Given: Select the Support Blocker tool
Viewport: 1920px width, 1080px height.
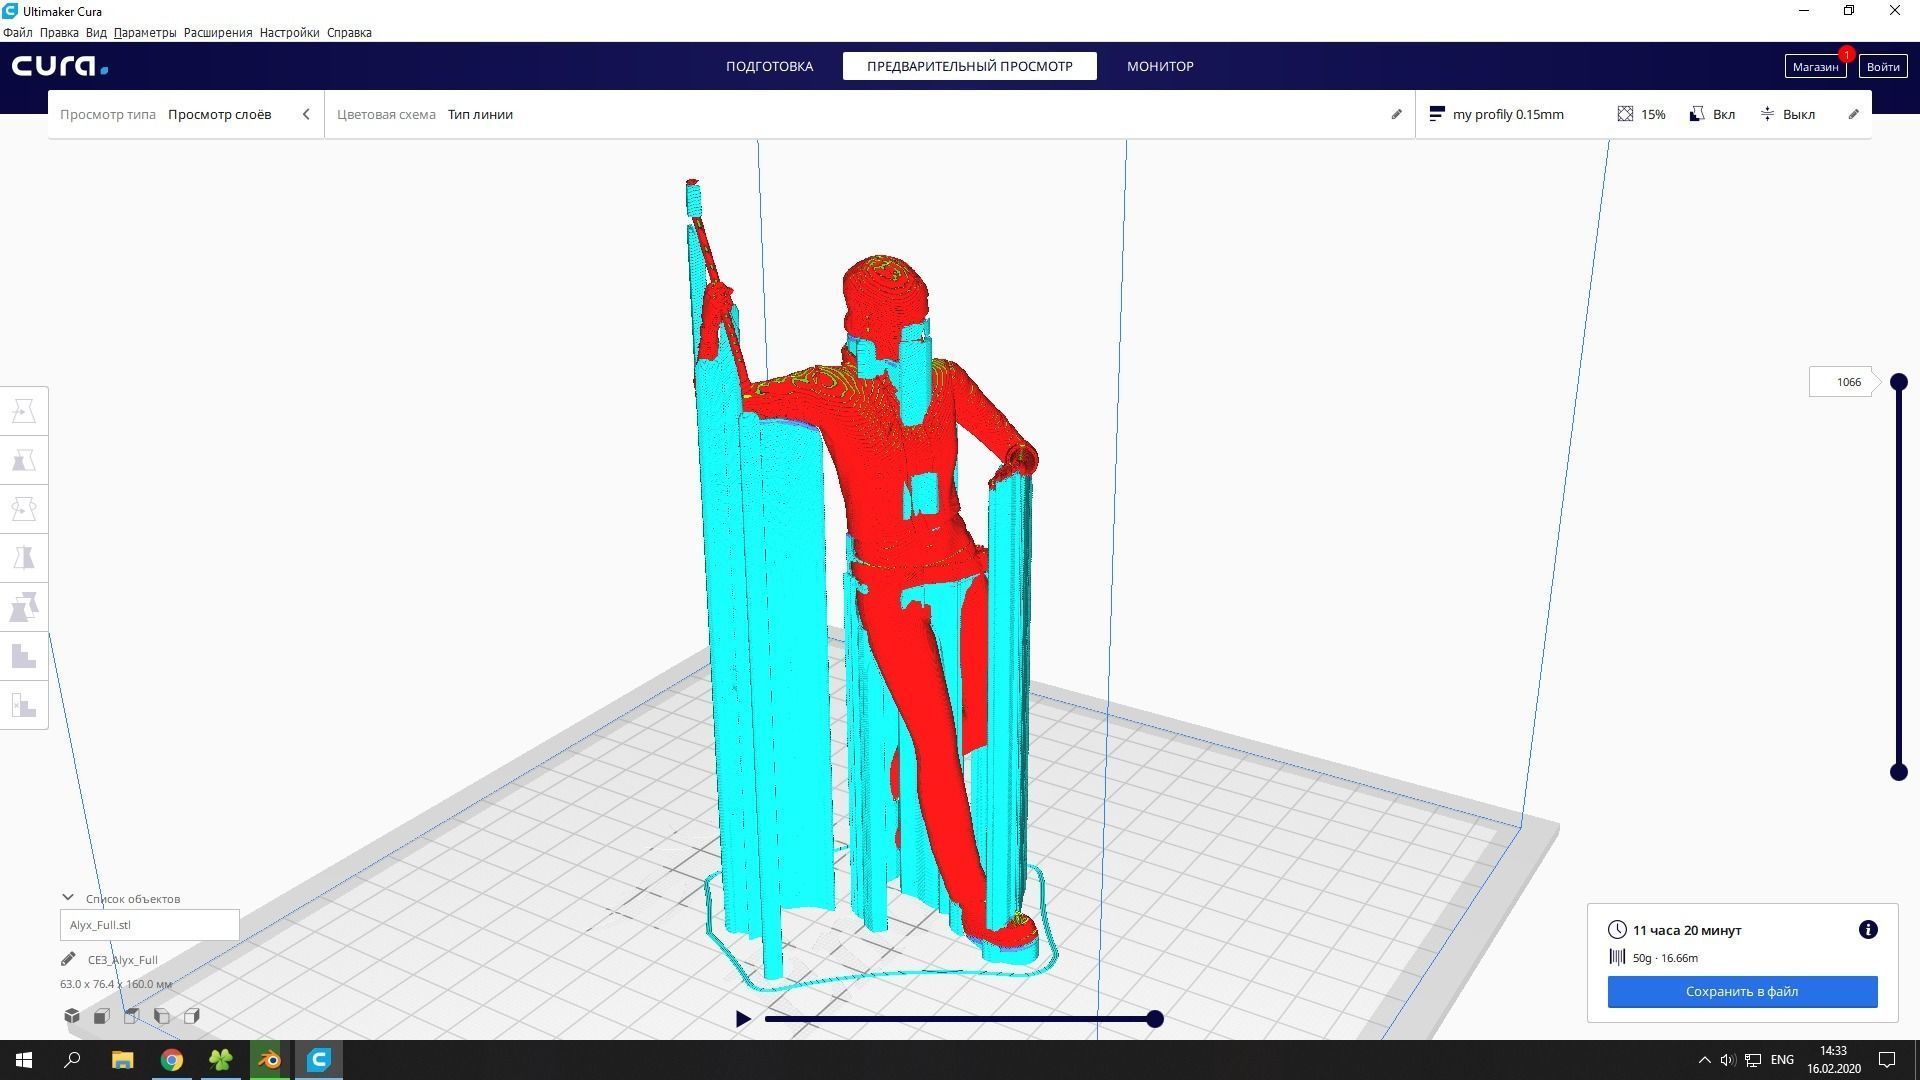Looking at the screenshot, I should click(24, 656).
